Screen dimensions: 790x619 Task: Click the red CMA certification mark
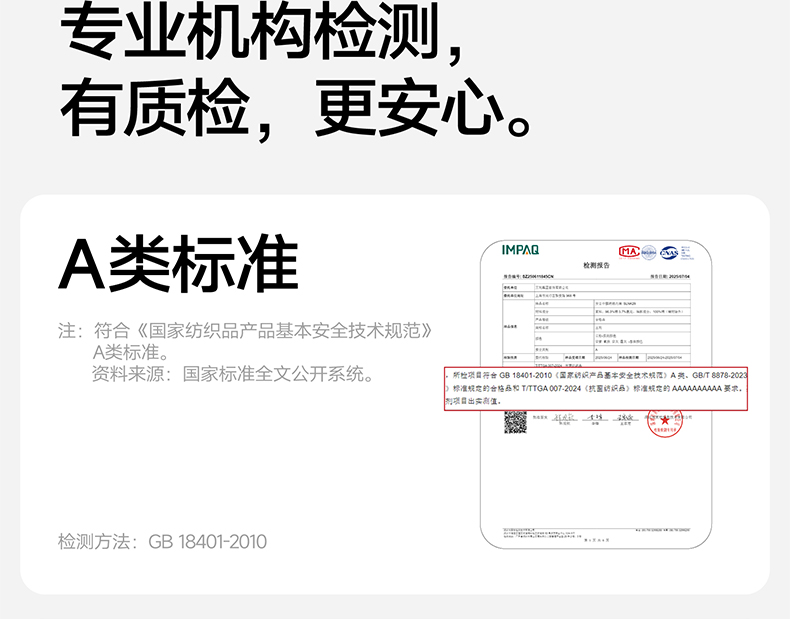629,251
